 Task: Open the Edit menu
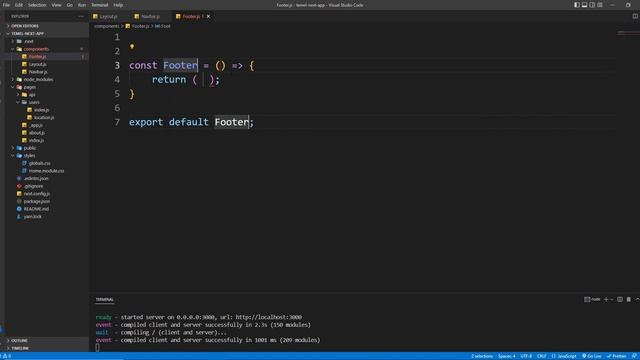click(19, 5)
